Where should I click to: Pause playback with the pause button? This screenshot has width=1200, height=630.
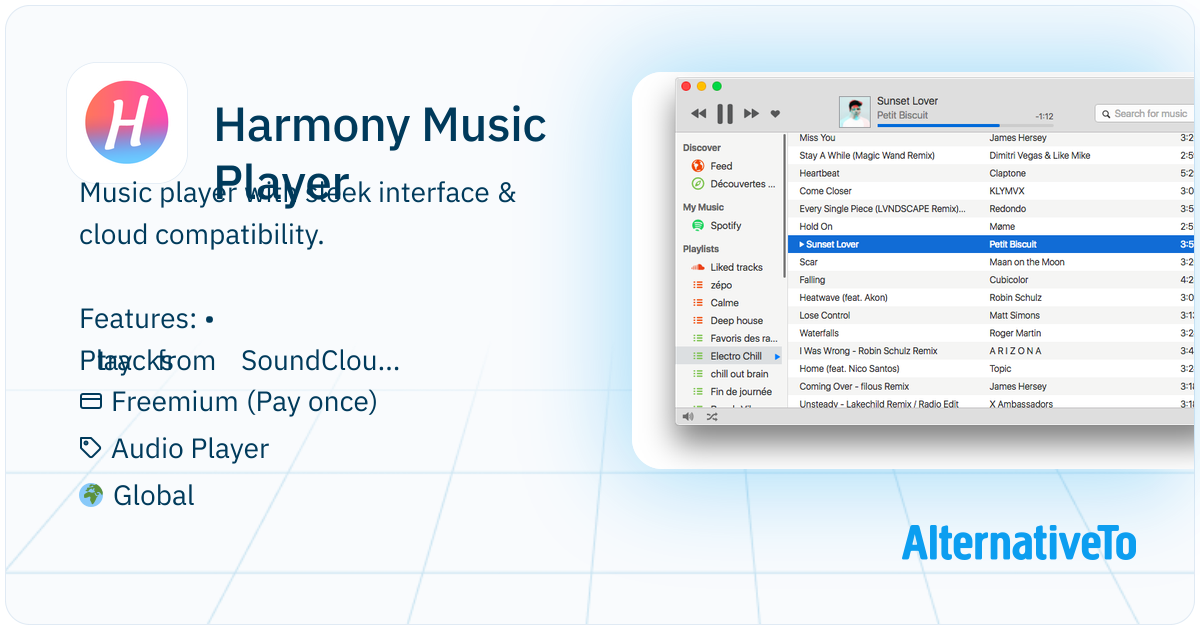(x=725, y=114)
